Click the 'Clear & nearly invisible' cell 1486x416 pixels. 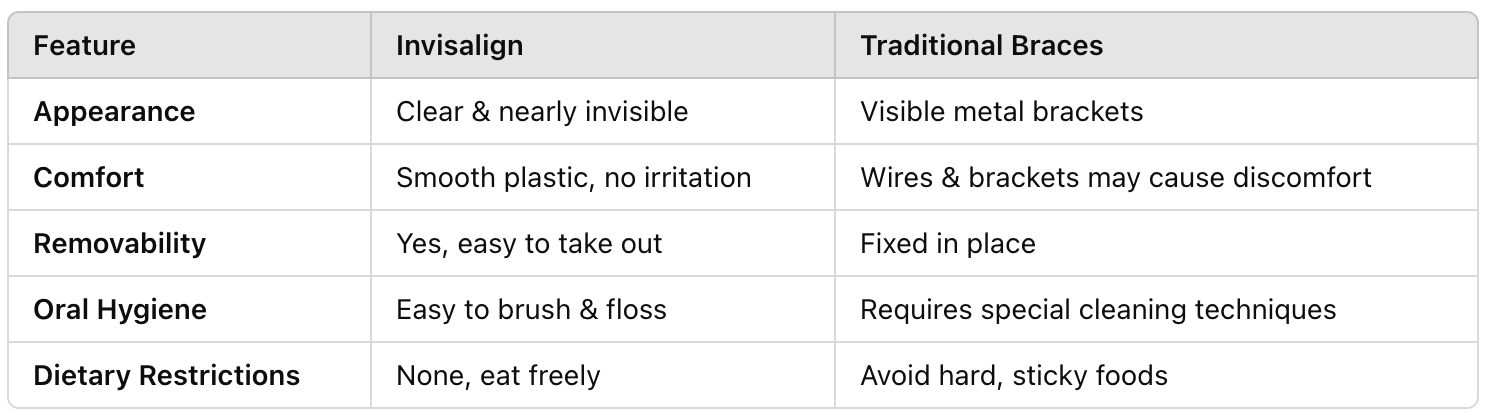542,111
